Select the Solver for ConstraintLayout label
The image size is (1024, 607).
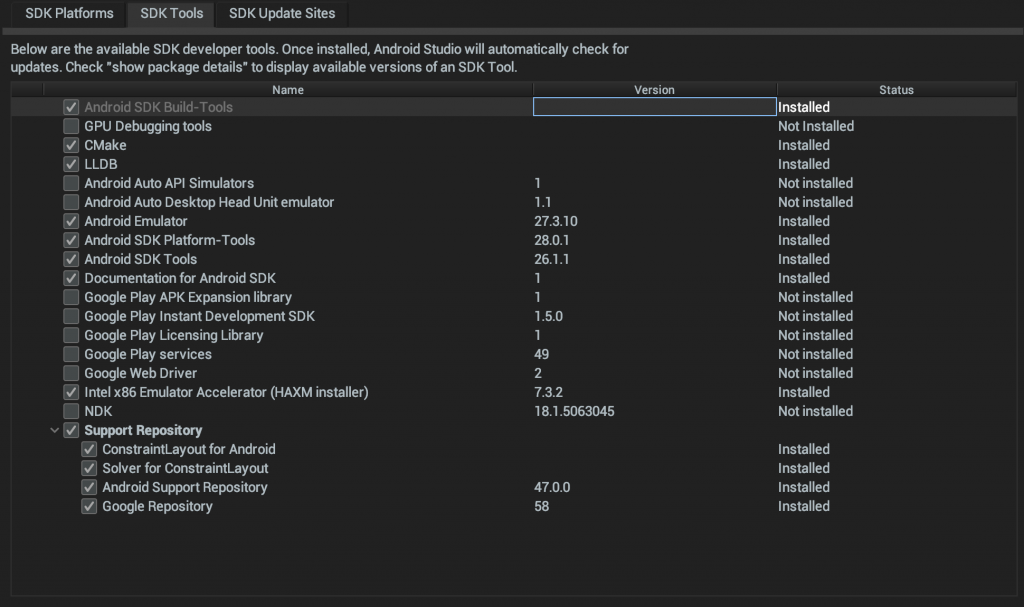click(185, 468)
